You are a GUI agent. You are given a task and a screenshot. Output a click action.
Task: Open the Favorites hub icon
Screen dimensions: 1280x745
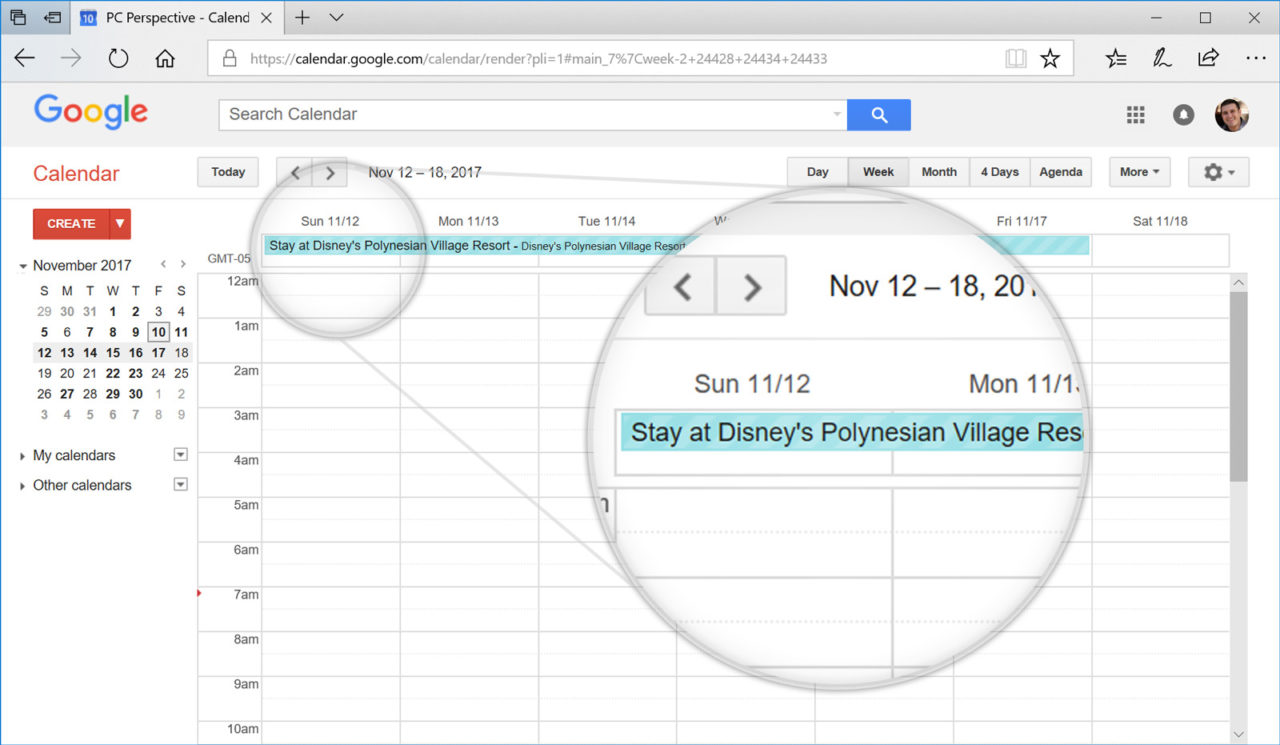click(1116, 58)
